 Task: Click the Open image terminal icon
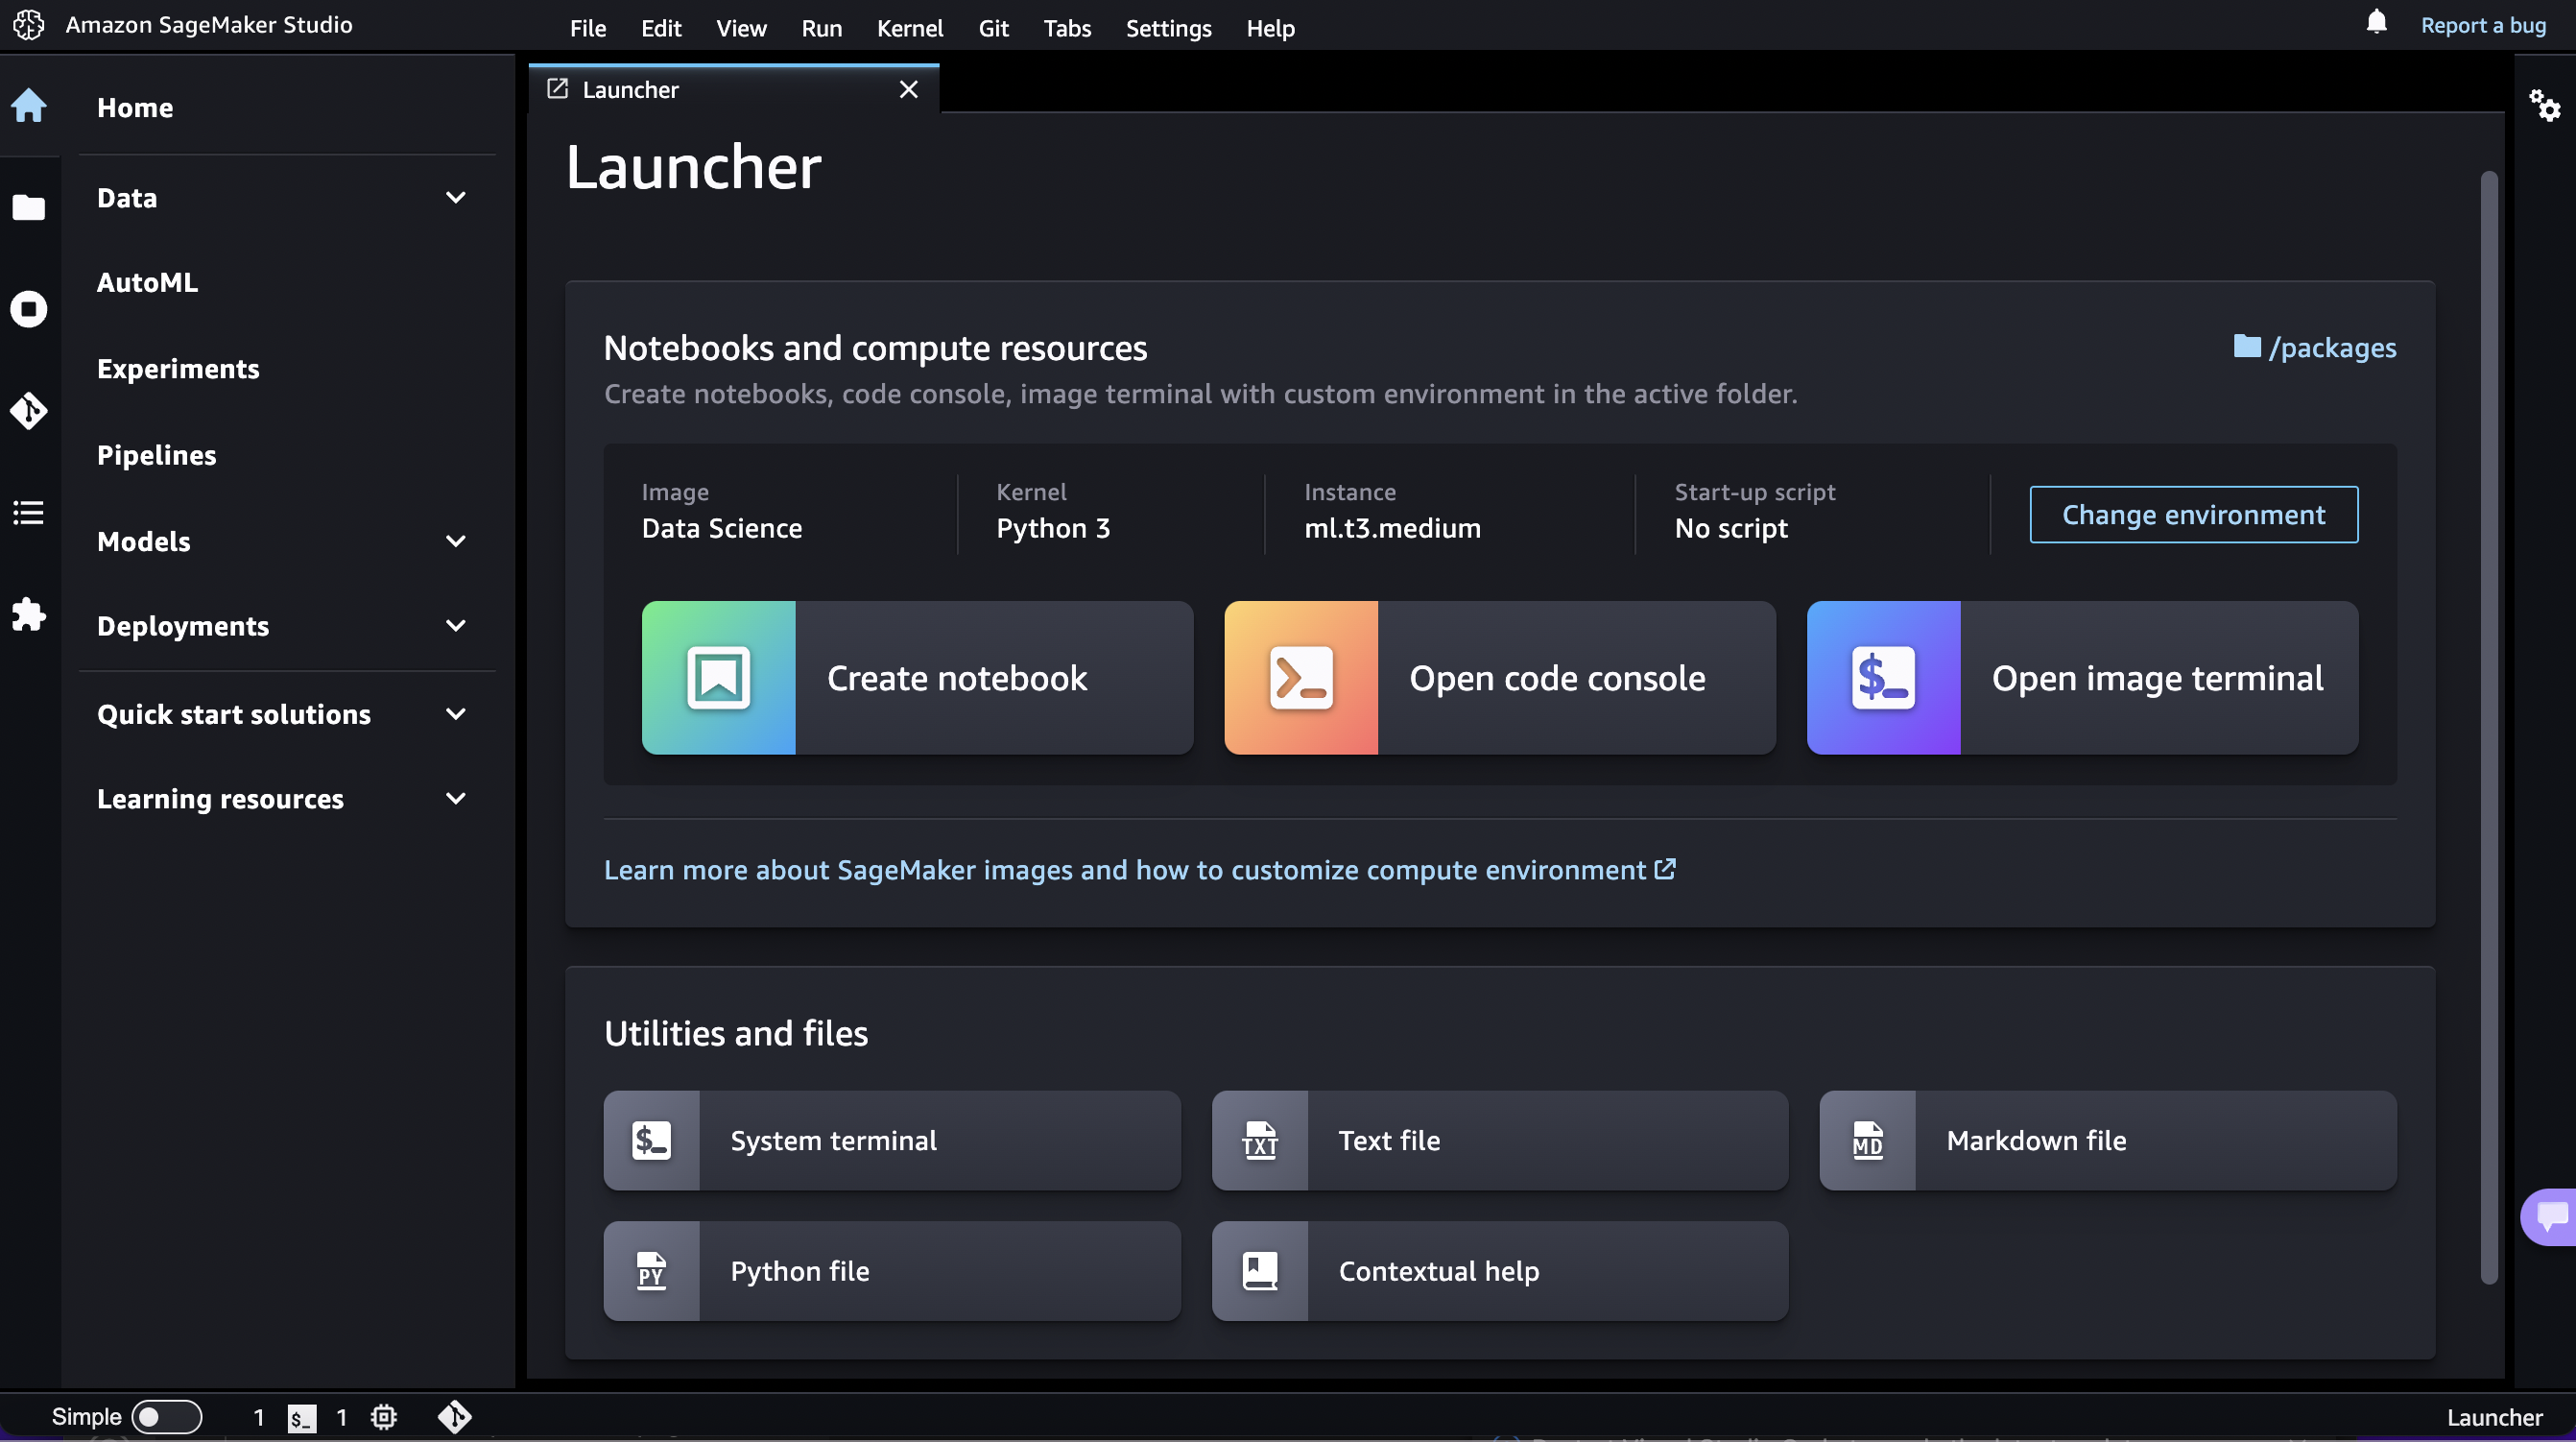click(1882, 678)
